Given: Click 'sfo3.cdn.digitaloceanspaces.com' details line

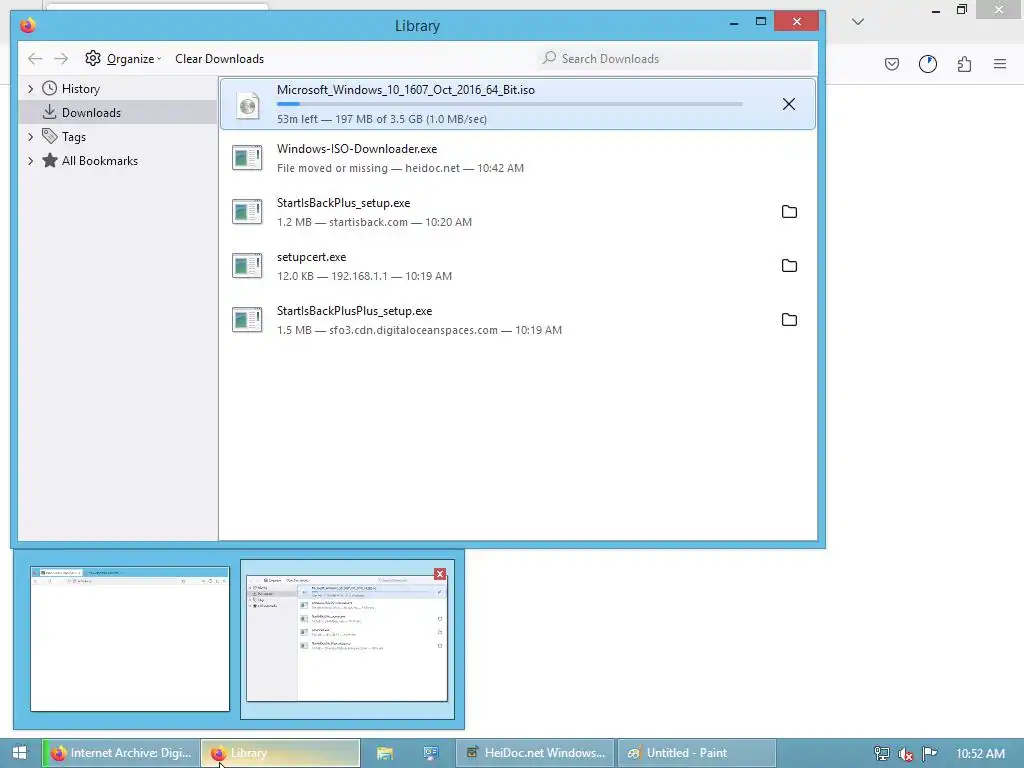Looking at the screenshot, I should [419, 330].
